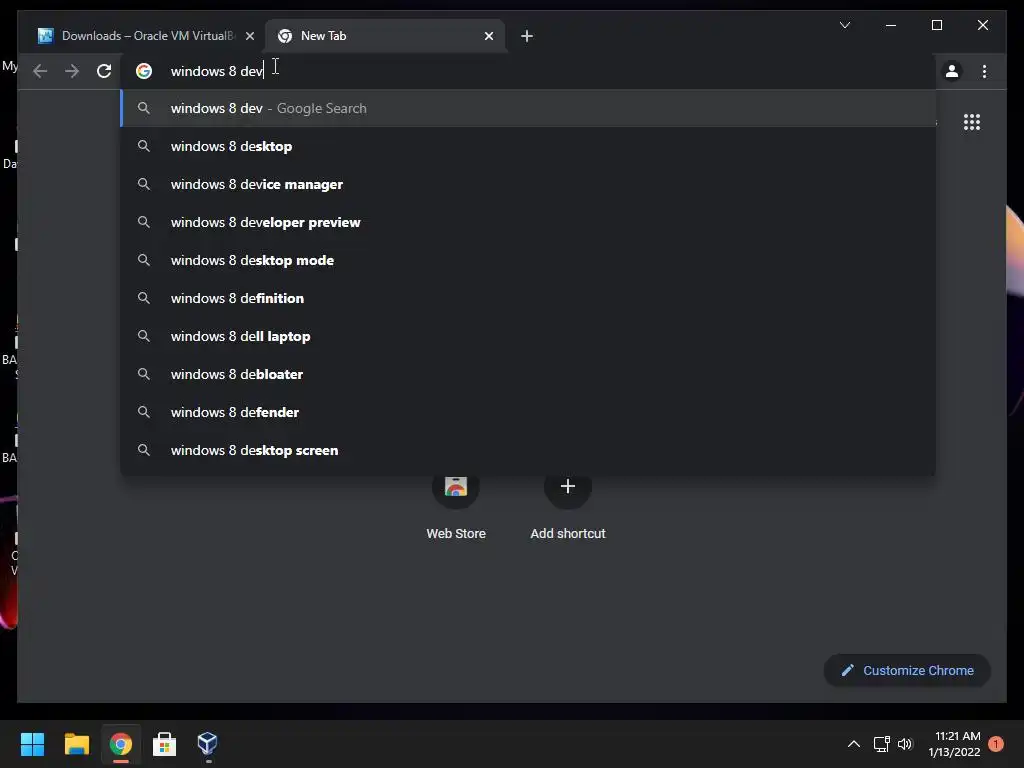Screen dimensions: 1024x768
Task: Reload the page with the refresh icon
Action: tap(104, 71)
